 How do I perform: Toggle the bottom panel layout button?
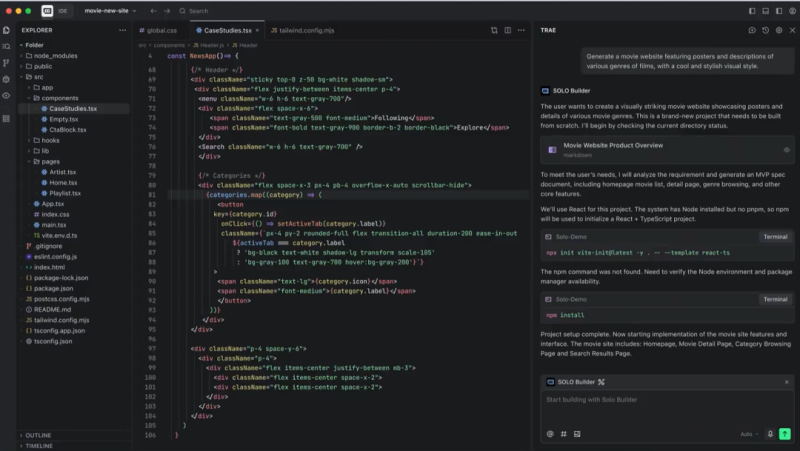765,11
